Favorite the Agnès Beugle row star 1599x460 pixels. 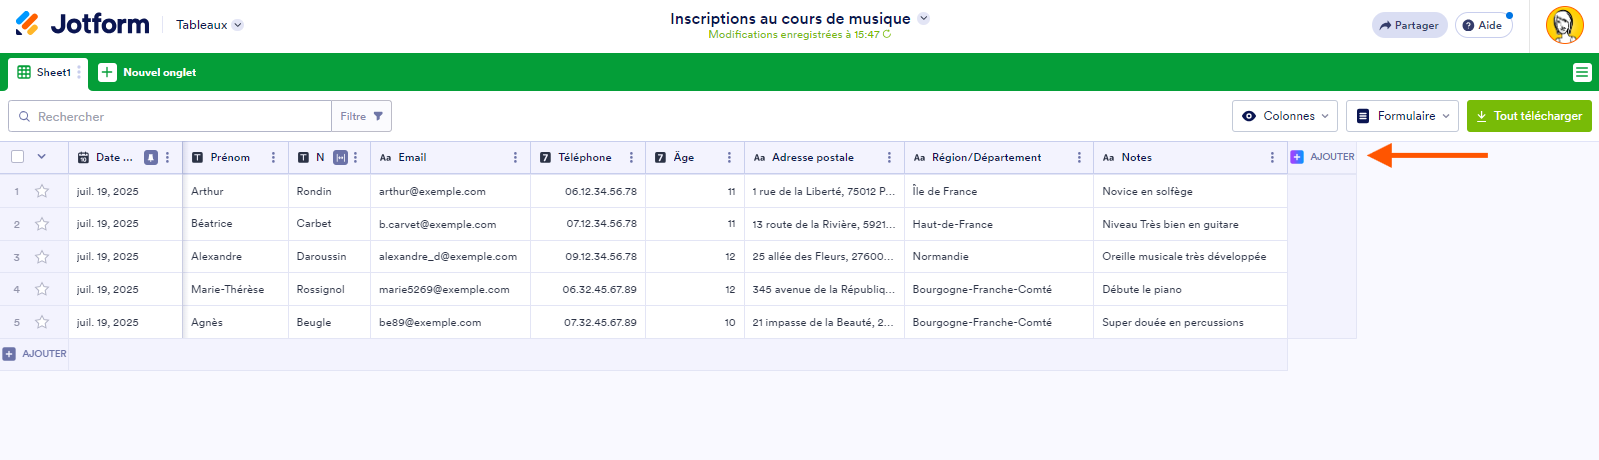coord(42,322)
